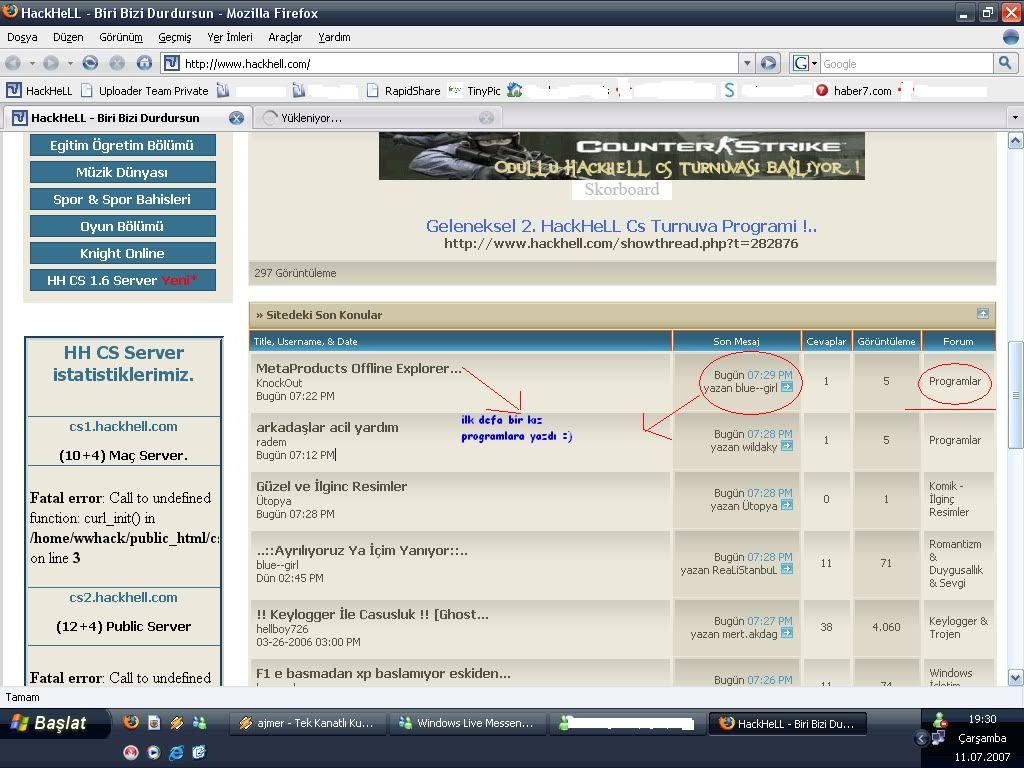The width and height of the screenshot is (1024, 768).
Task: Open the Keylogger İle Casusluk thread
Action: pyautogui.click(x=372, y=615)
